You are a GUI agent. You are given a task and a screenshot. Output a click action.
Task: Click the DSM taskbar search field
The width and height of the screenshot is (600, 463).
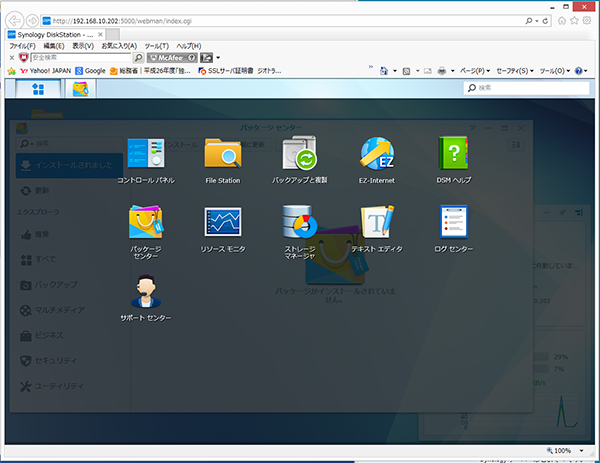pyautogui.click(x=527, y=88)
